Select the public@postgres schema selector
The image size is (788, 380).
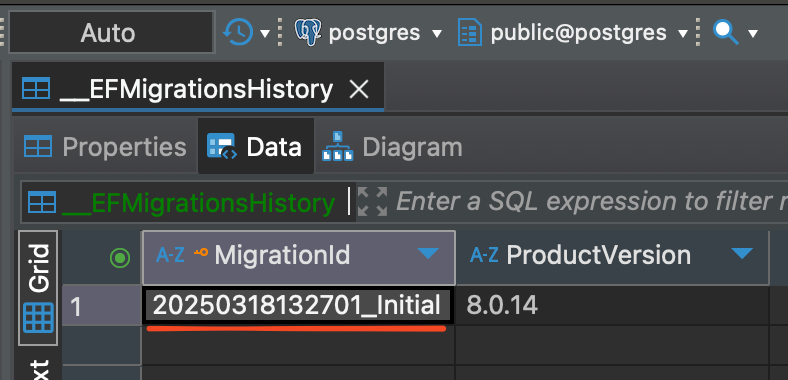pos(578,33)
